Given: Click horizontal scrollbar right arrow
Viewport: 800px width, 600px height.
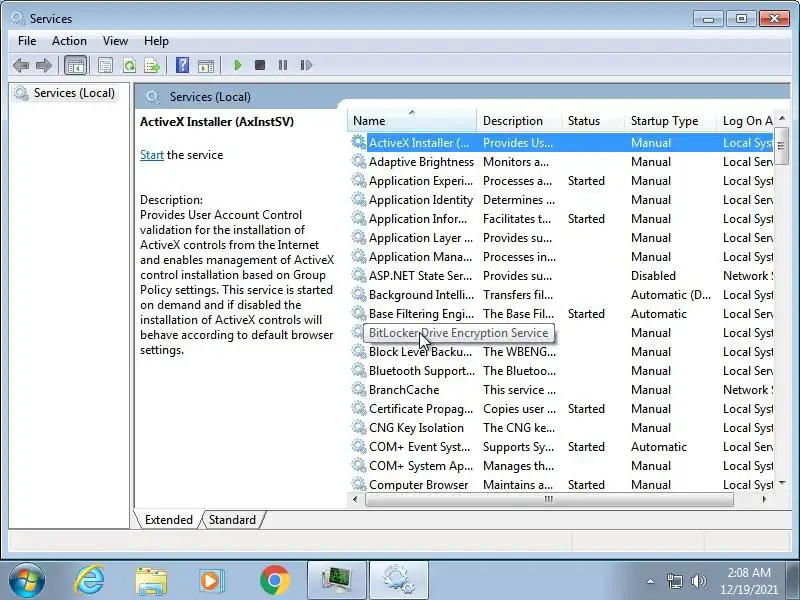Looking at the screenshot, I should (764, 499).
